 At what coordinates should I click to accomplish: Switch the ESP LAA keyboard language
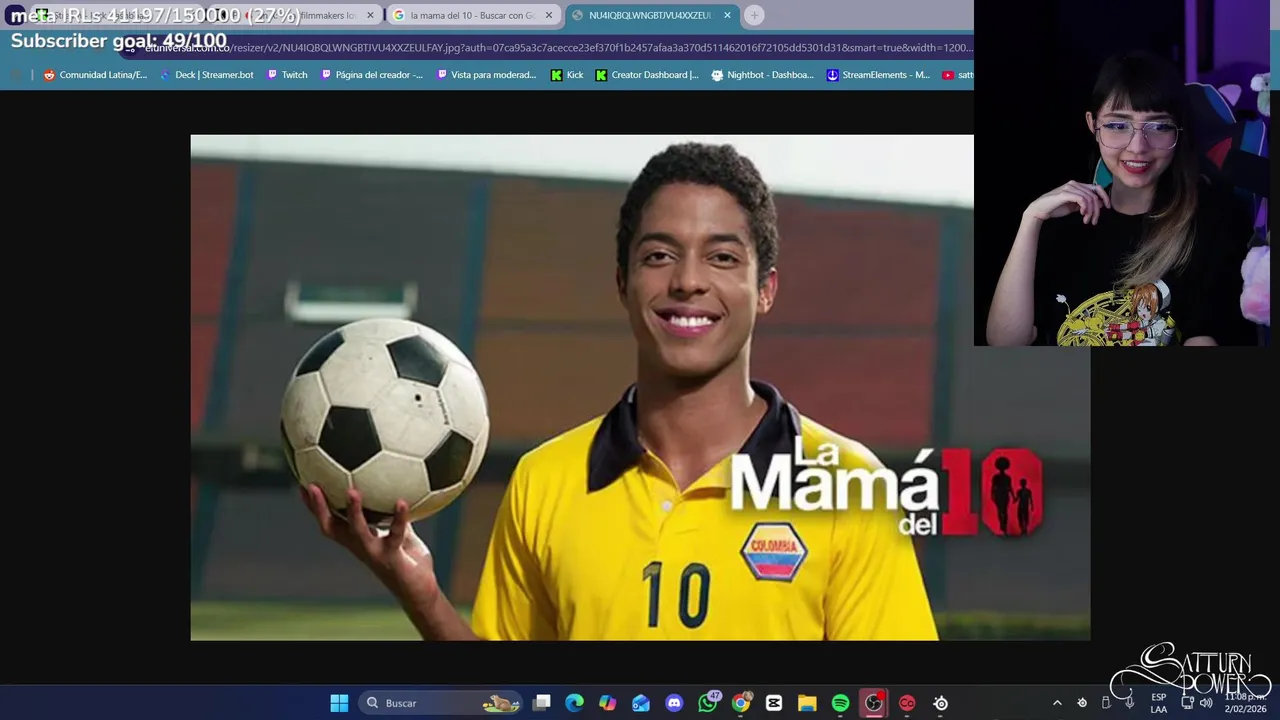[x=1158, y=703]
